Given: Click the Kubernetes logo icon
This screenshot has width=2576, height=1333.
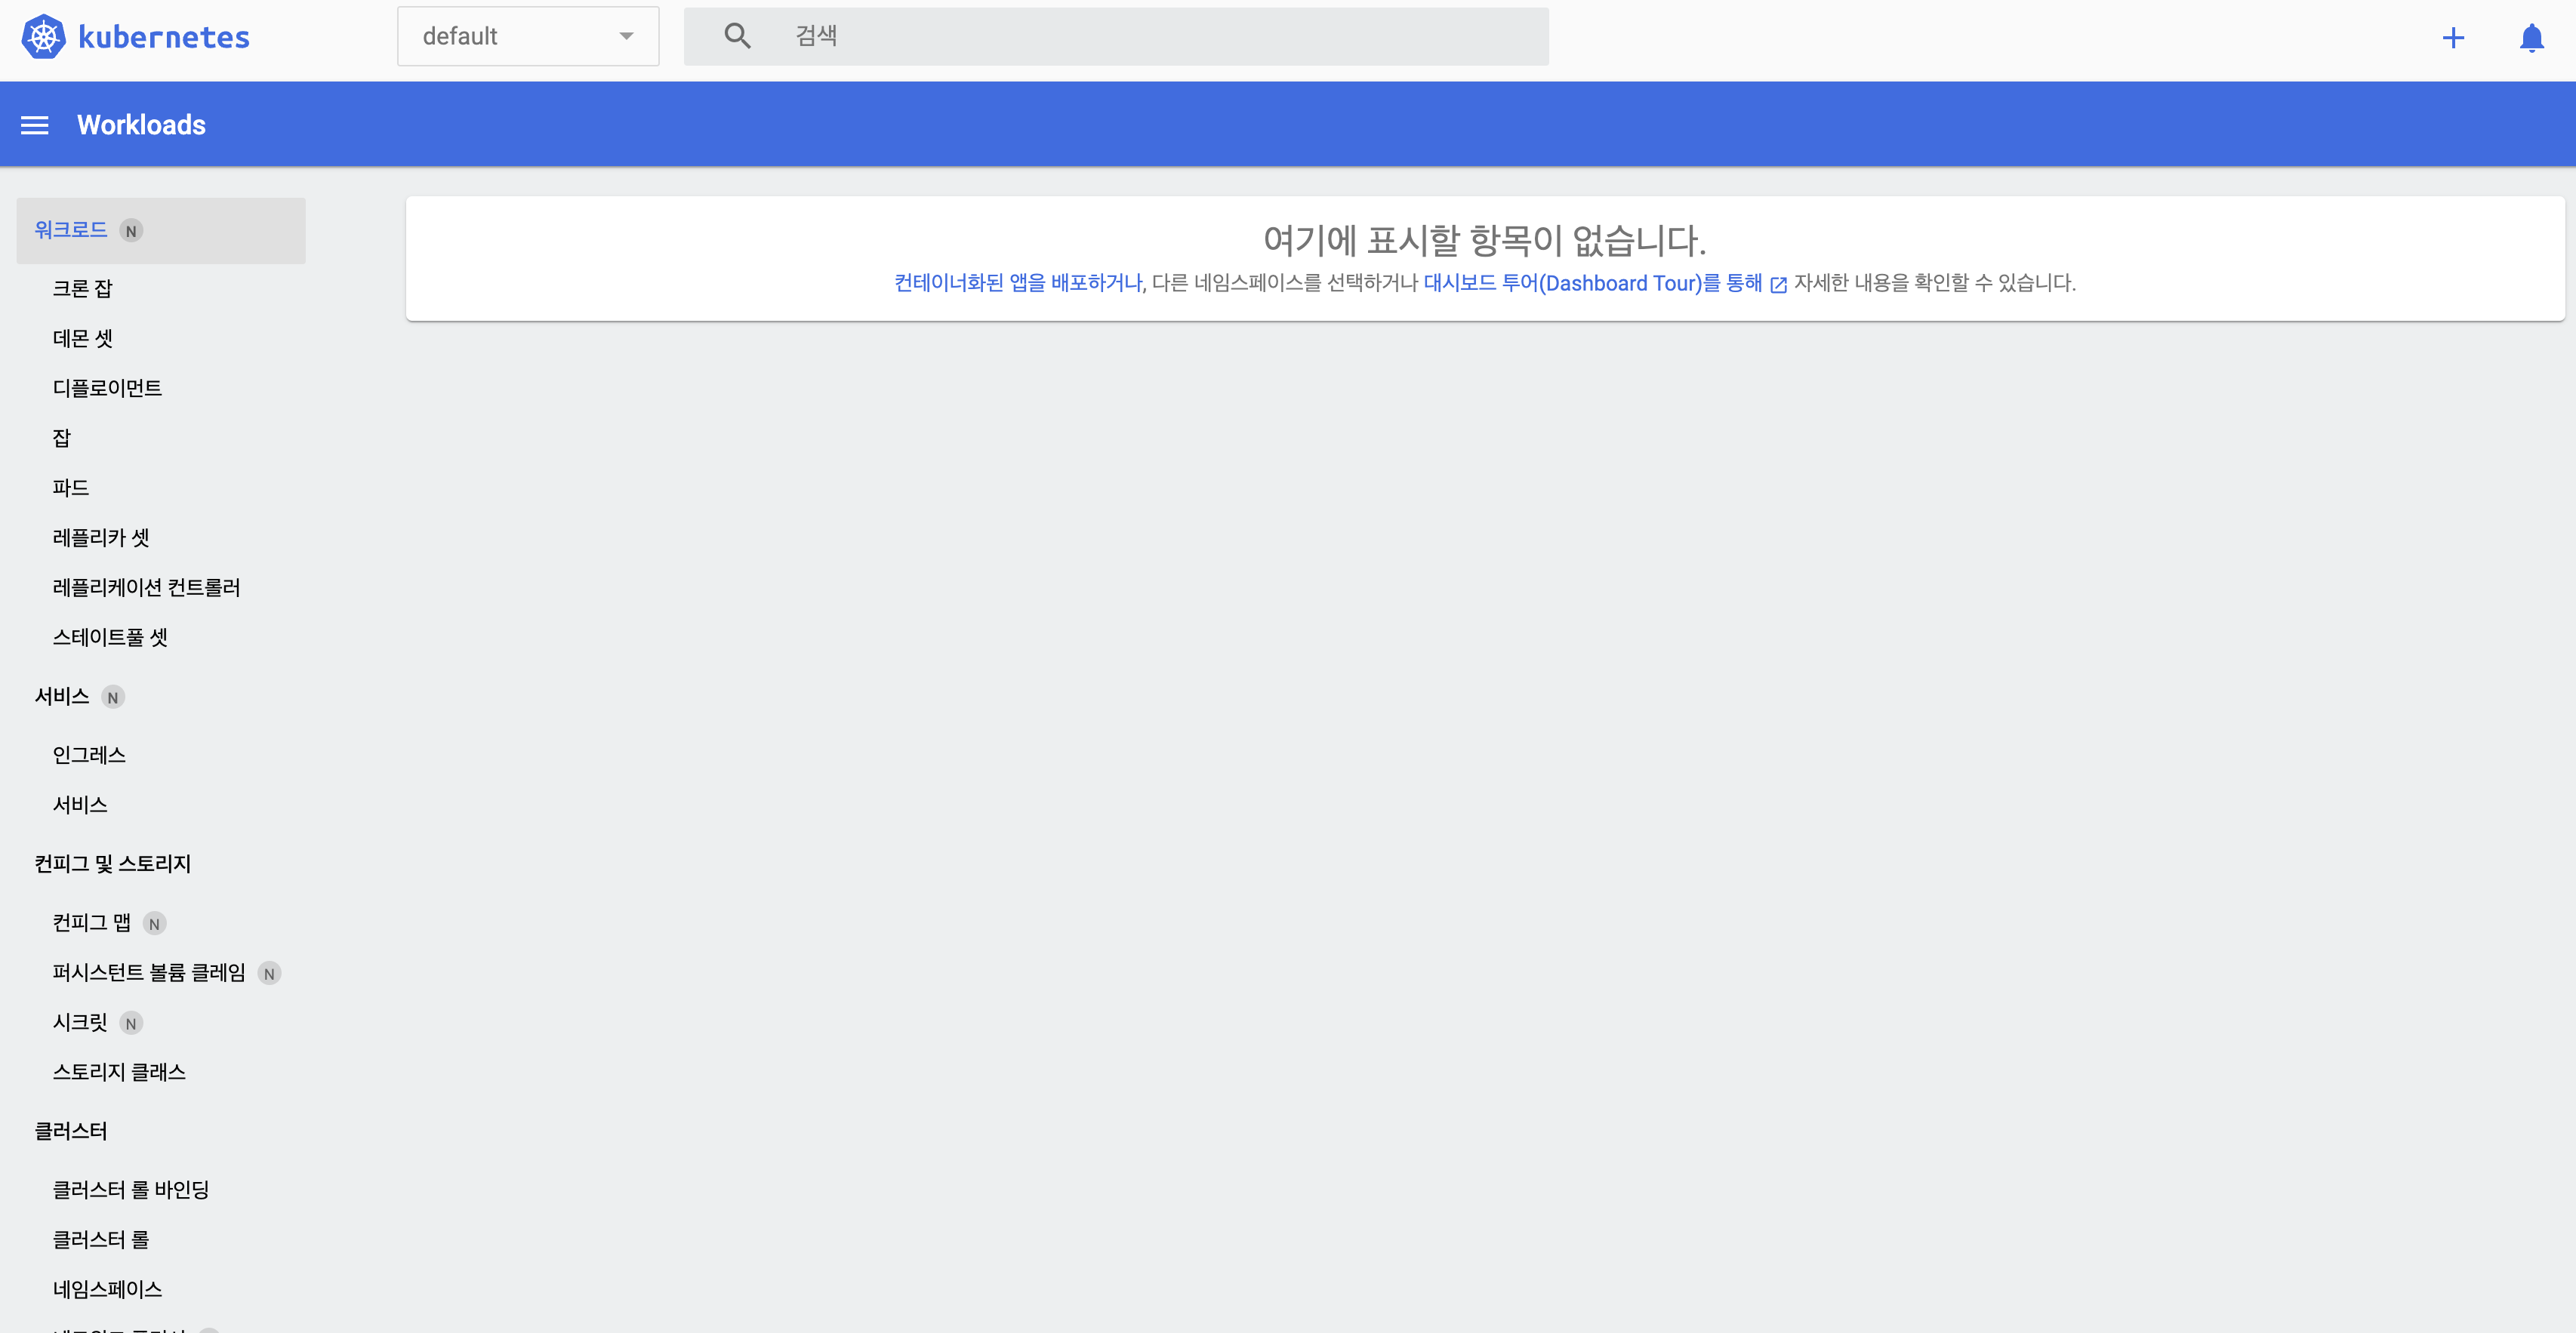Looking at the screenshot, I should (x=43, y=37).
